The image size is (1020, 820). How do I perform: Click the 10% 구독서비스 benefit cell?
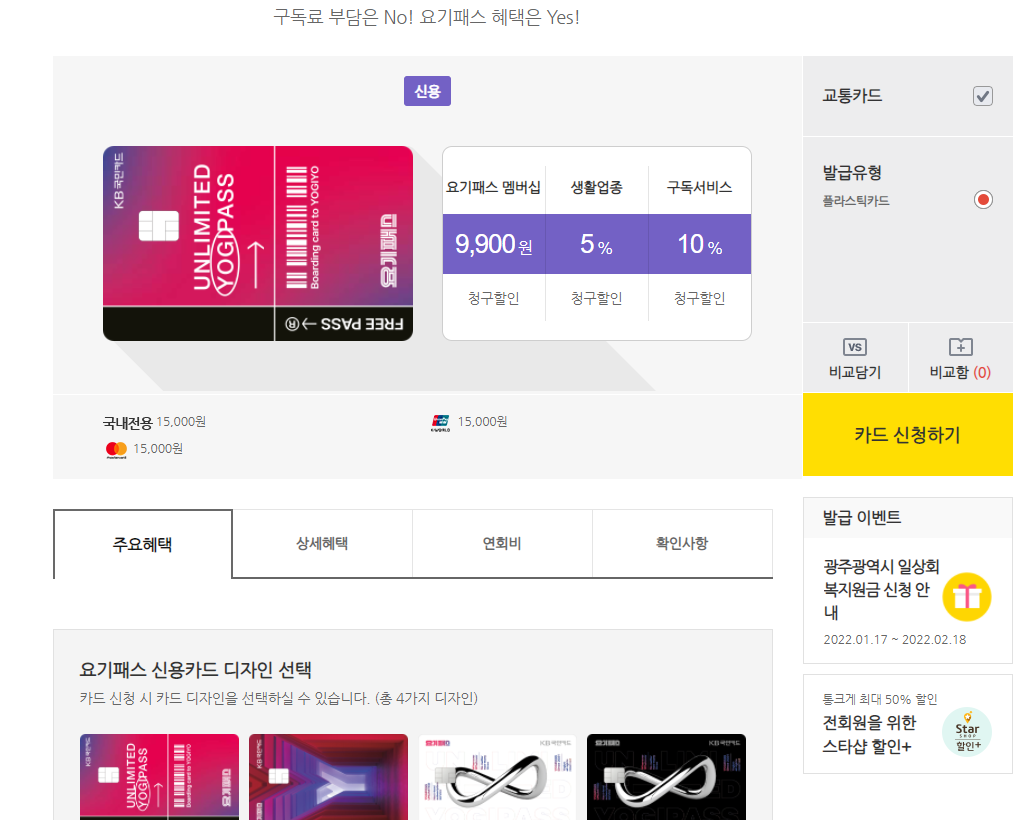tap(700, 244)
